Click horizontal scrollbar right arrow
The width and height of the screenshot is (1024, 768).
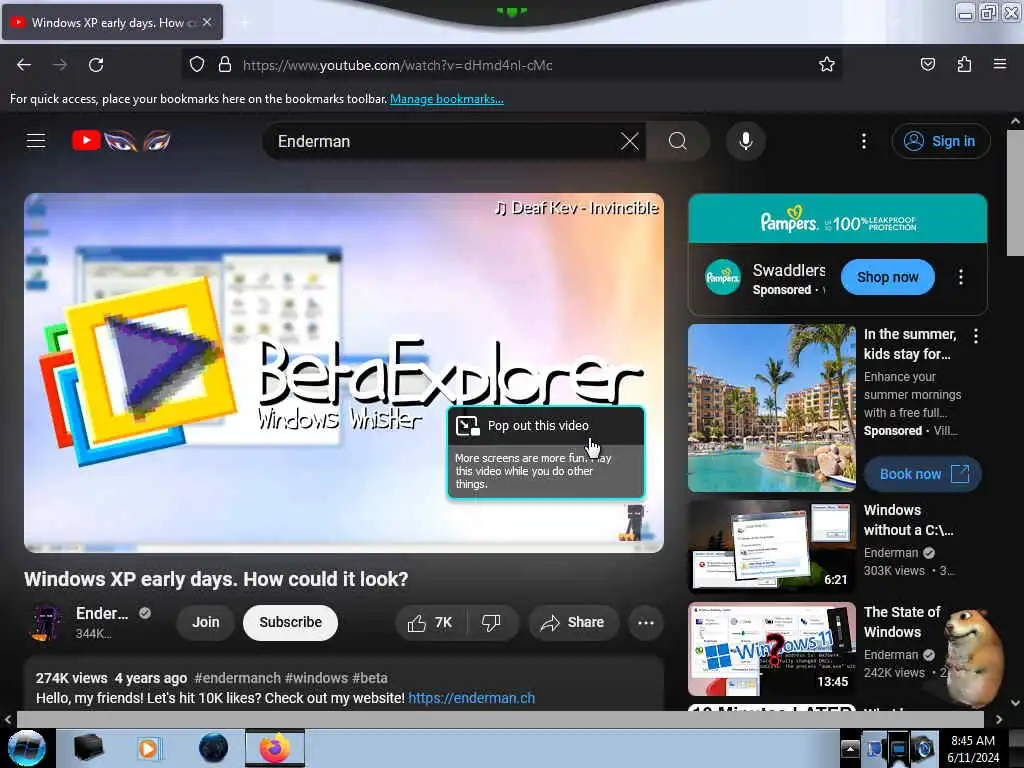pos(999,719)
